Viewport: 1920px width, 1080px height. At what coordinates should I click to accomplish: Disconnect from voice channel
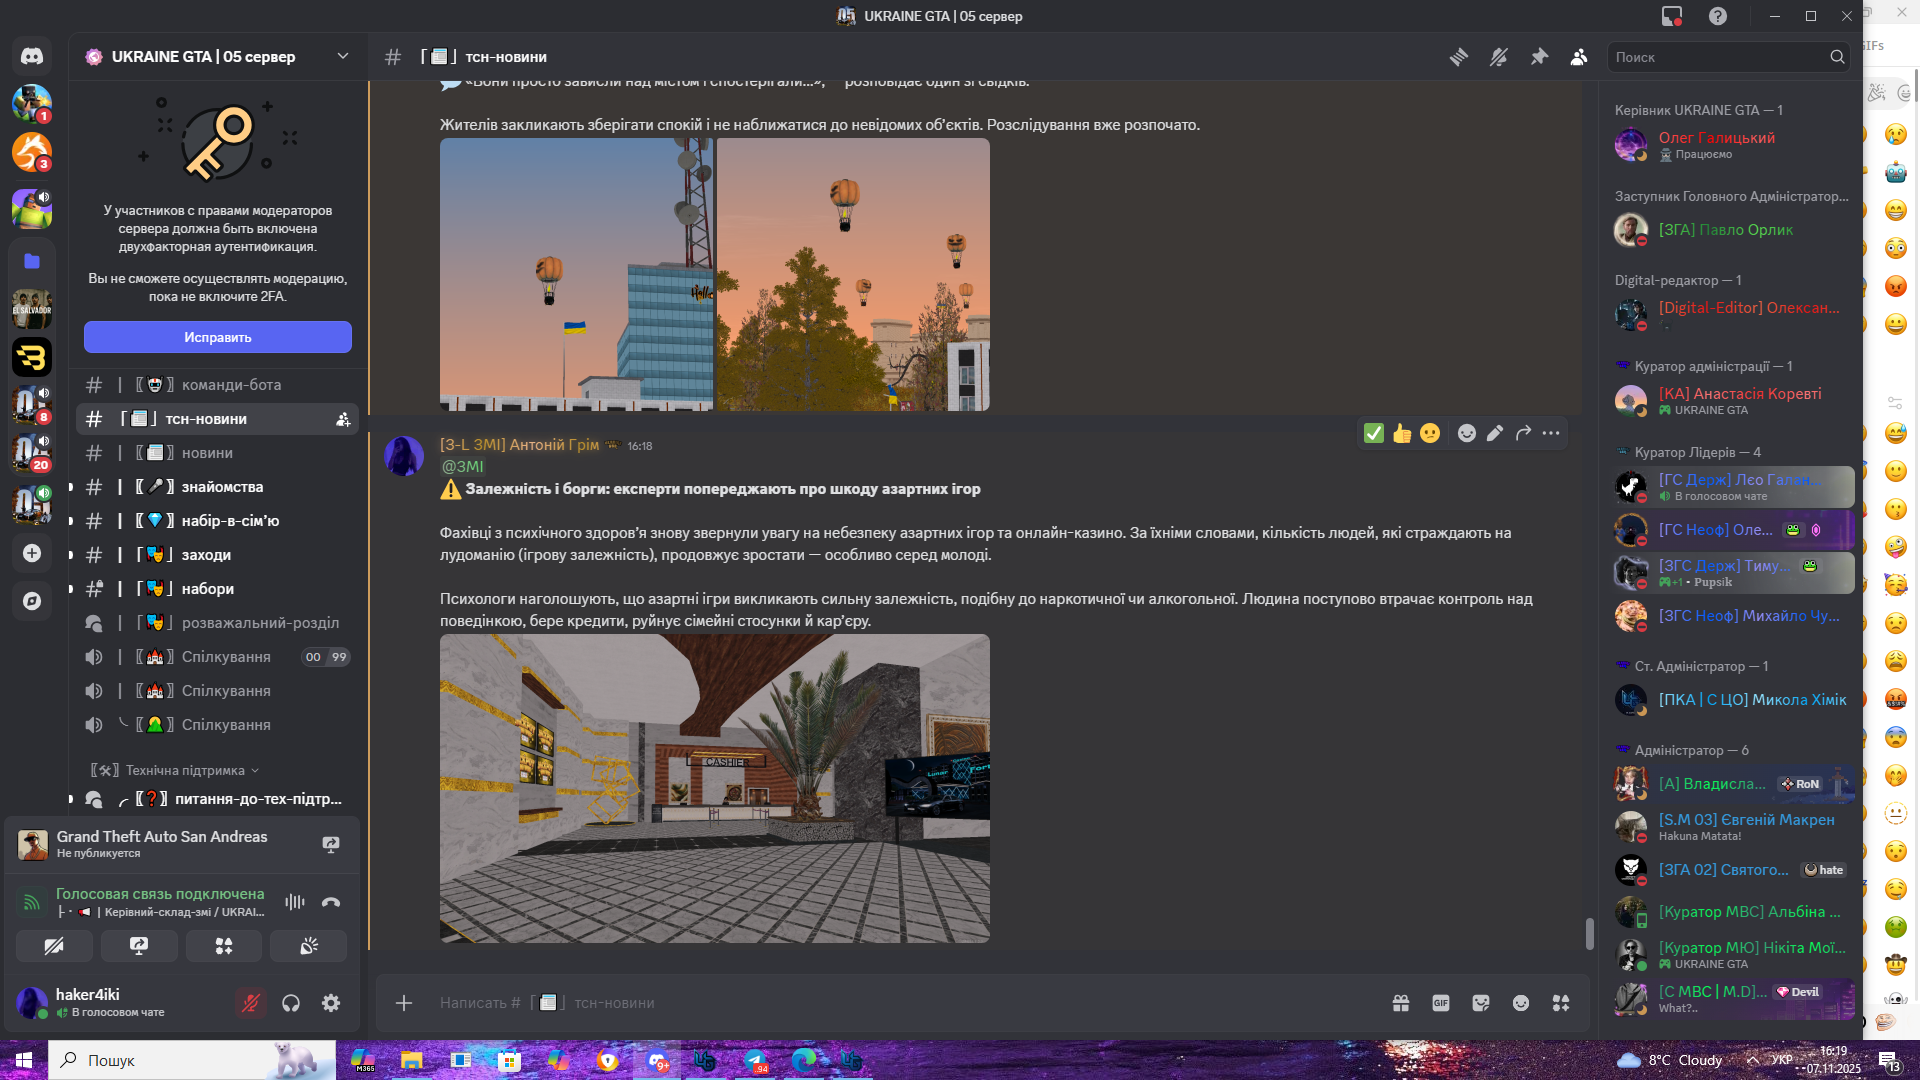coord(331,902)
